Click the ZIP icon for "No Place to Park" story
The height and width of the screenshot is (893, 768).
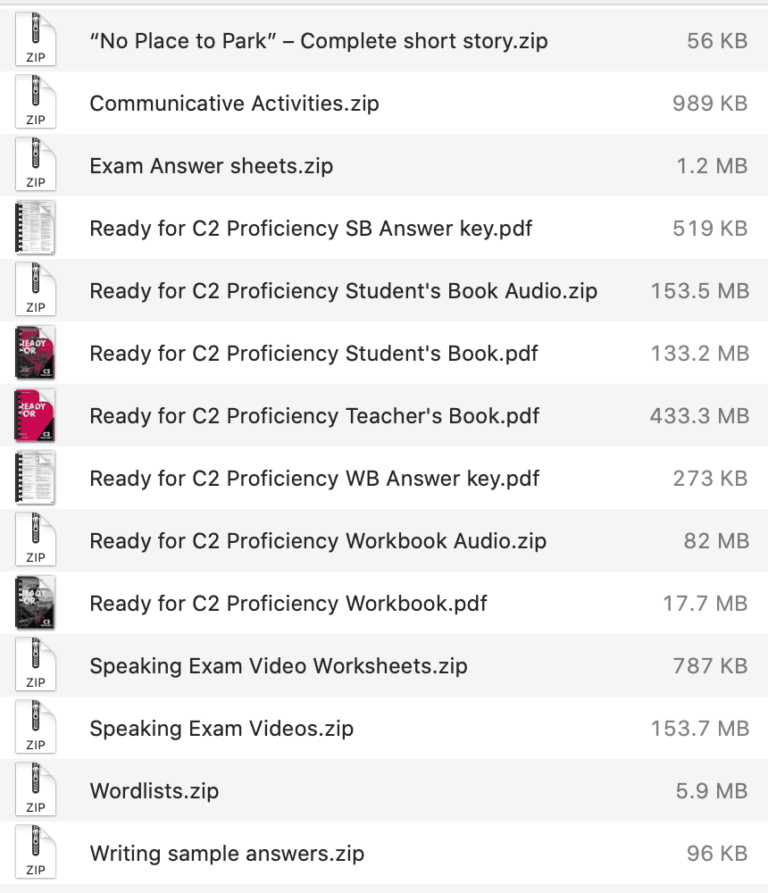pyautogui.click(x=35, y=41)
